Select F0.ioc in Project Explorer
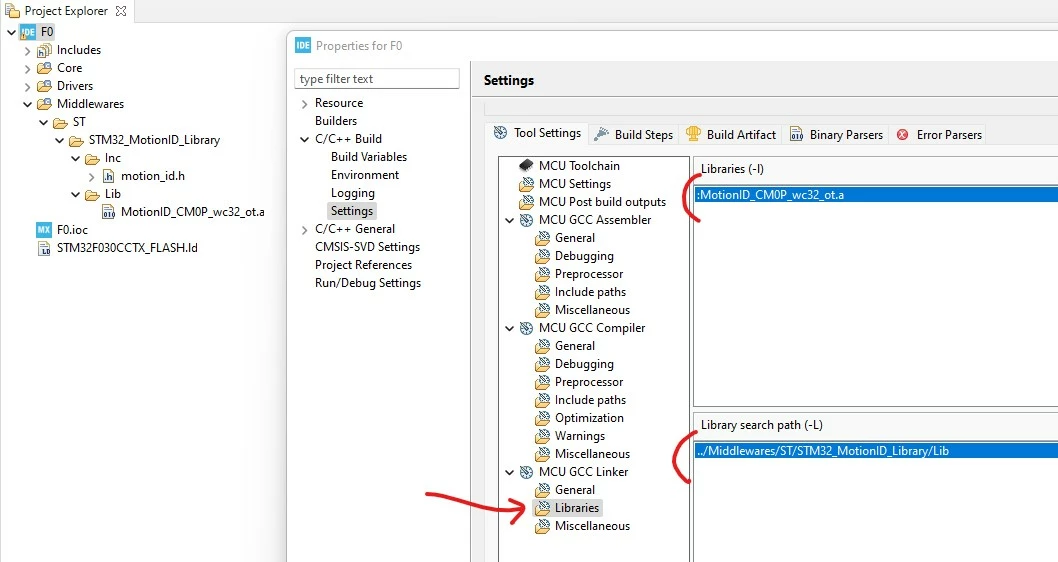The width and height of the screenshot is (1058, 562). click(72, 229)
